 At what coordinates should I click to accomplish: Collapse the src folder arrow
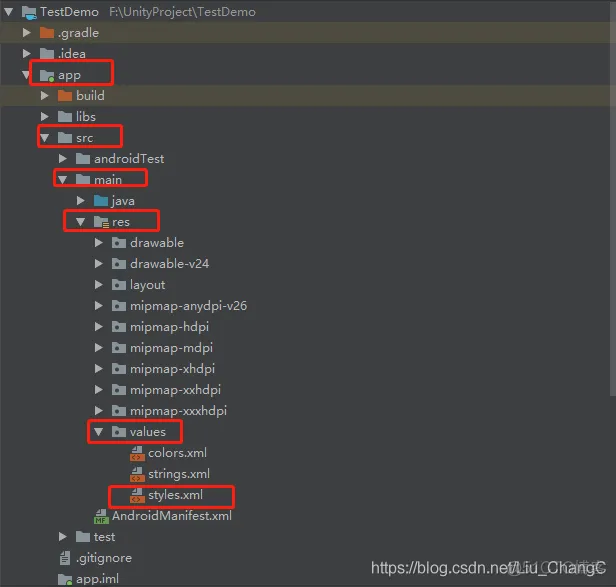(x=44, y=138)
